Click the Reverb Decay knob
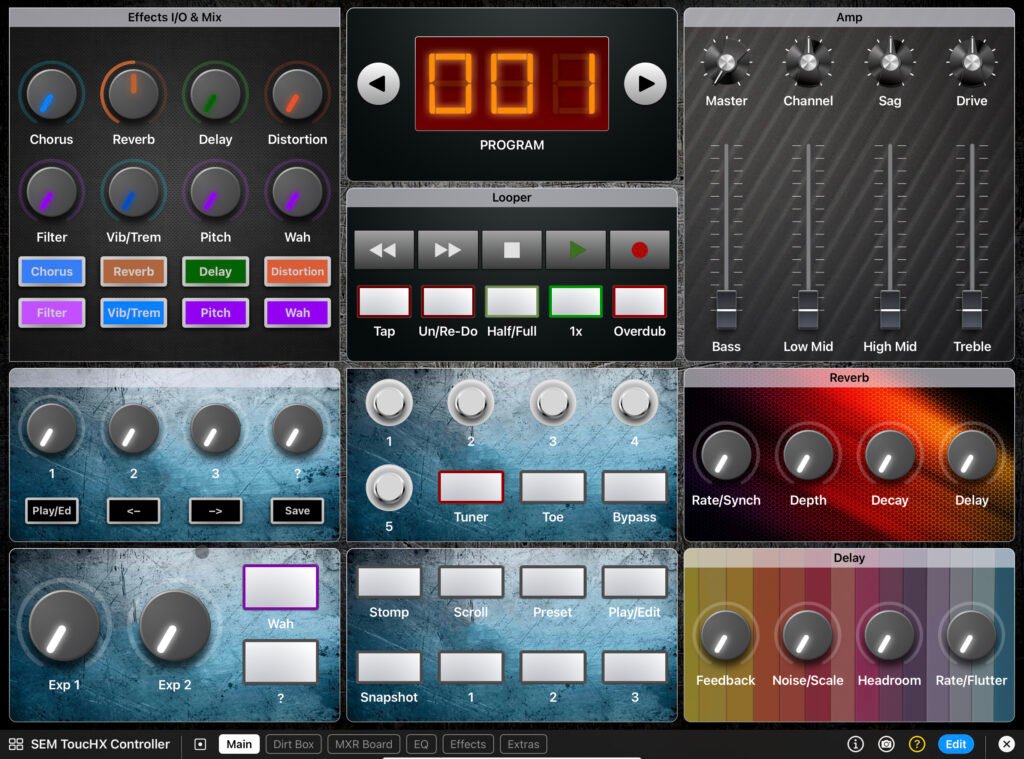The height and width of the screenshot is (759, 1024). (889, 456)
